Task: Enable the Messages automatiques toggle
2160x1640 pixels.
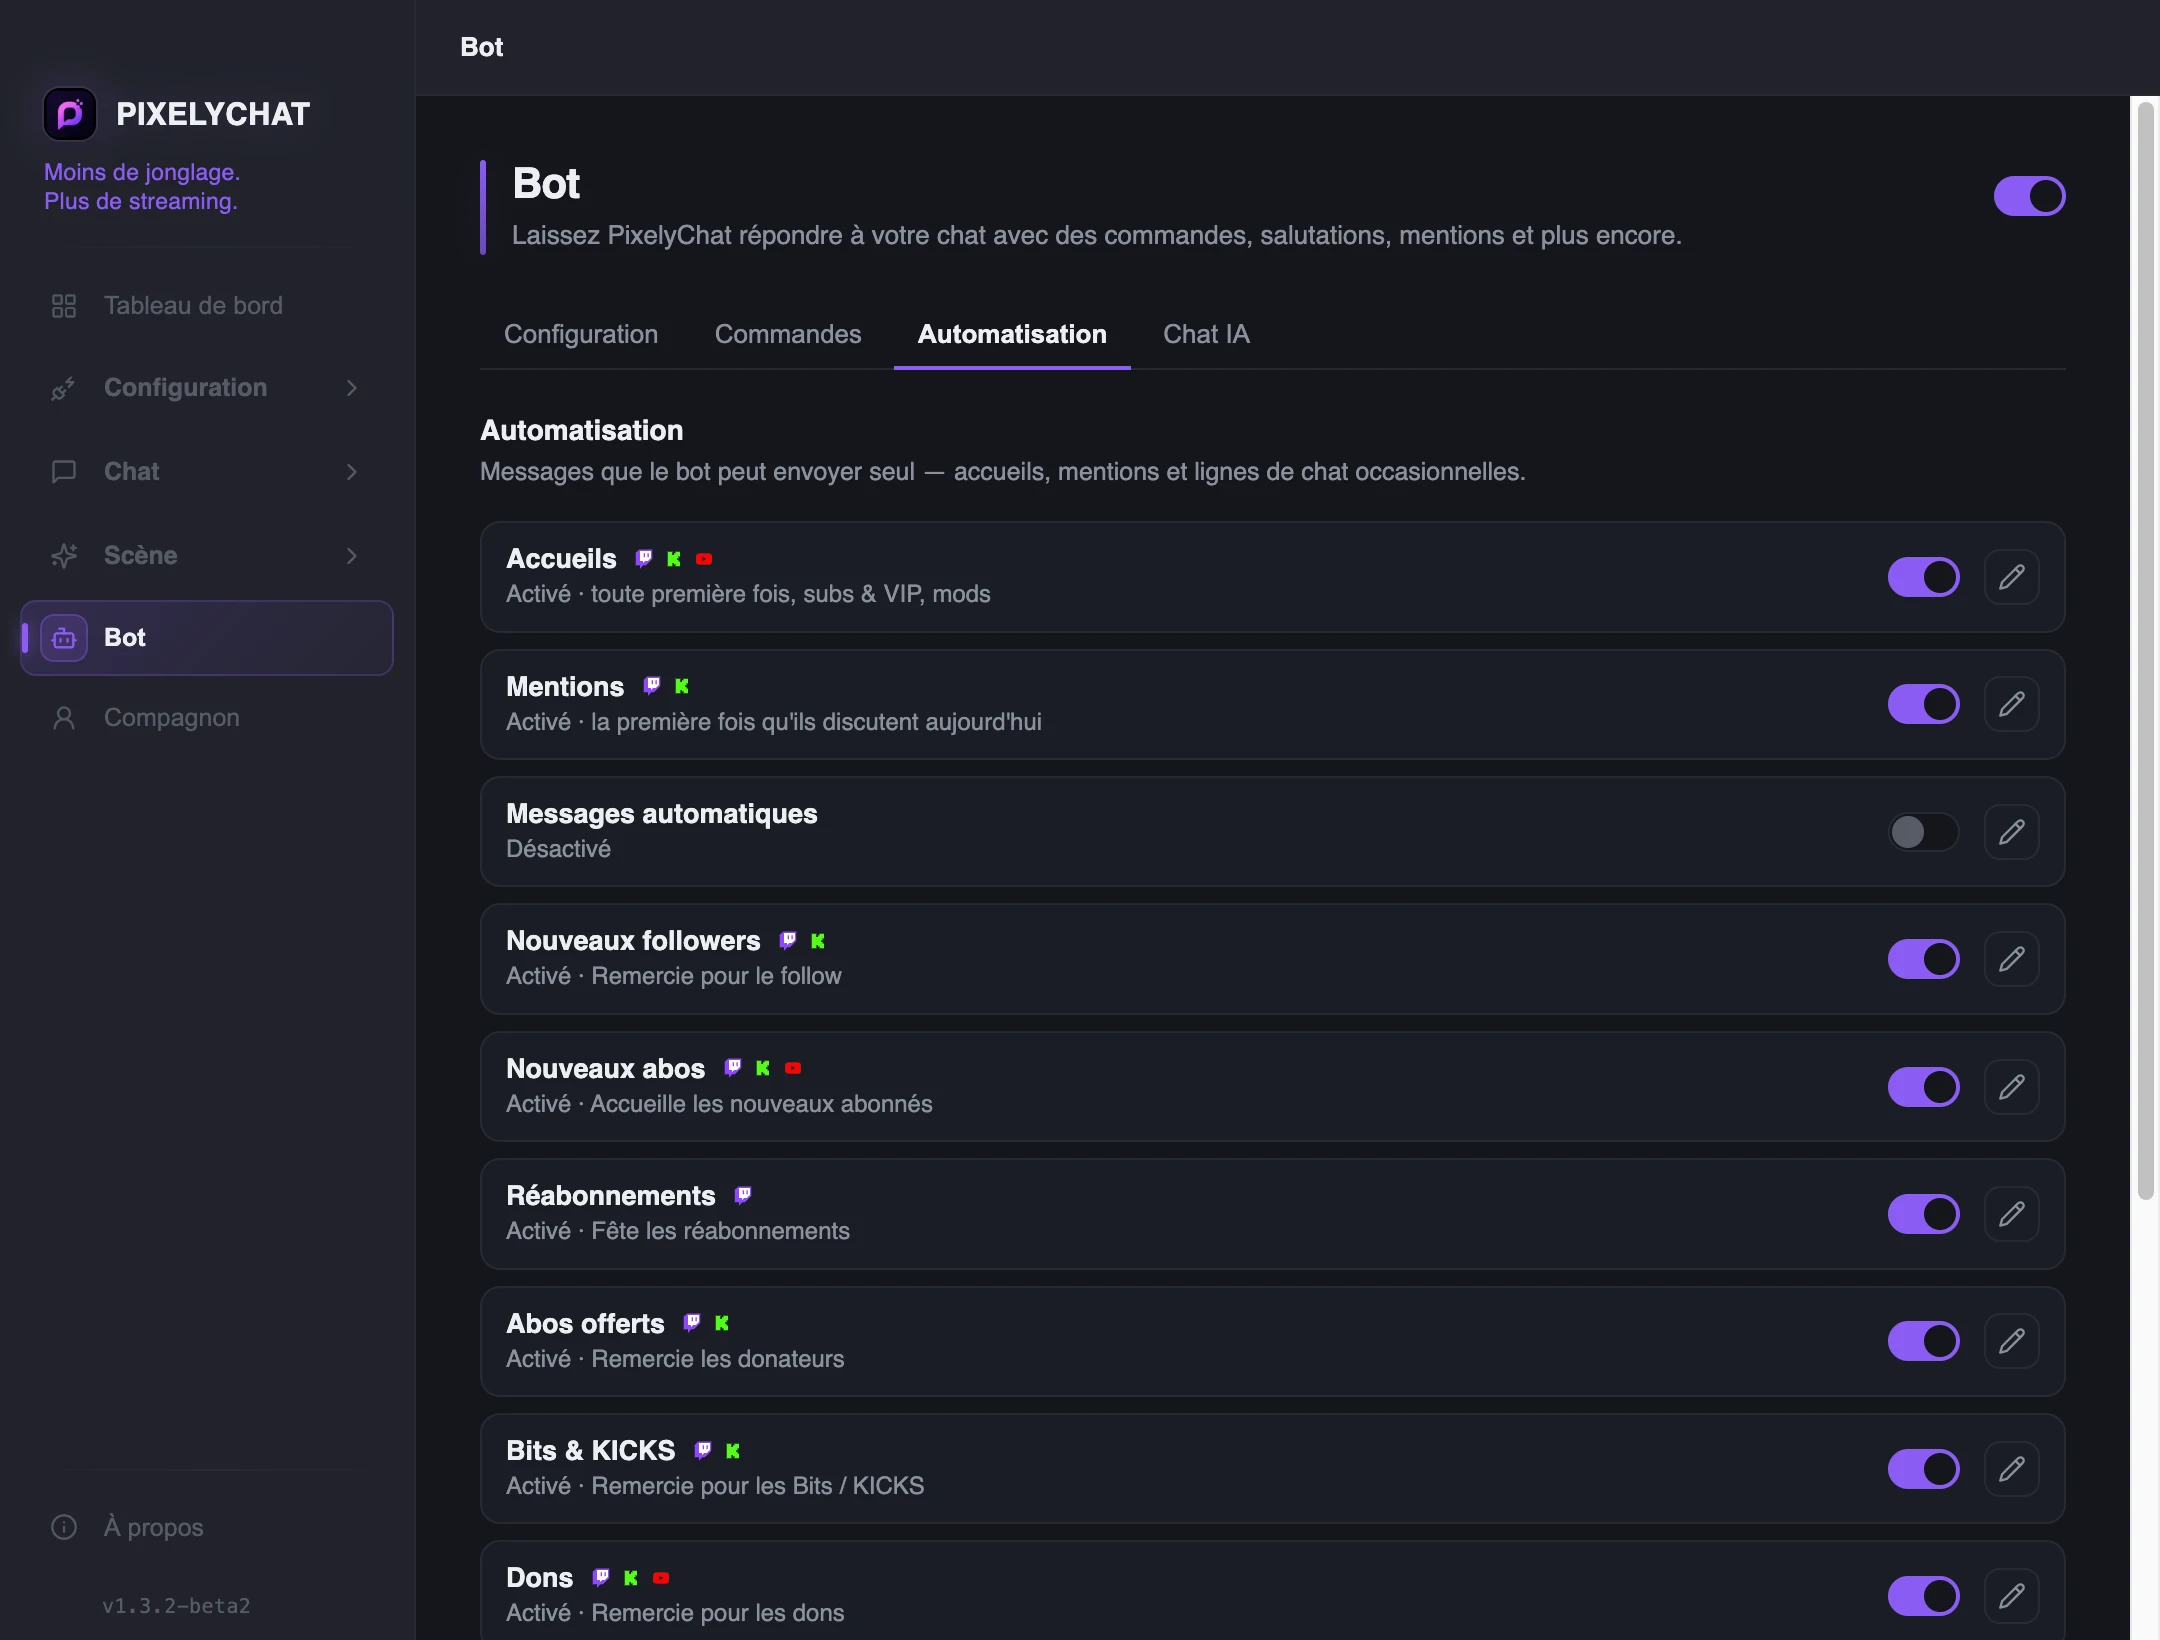Action: [x=1923, y=832]
